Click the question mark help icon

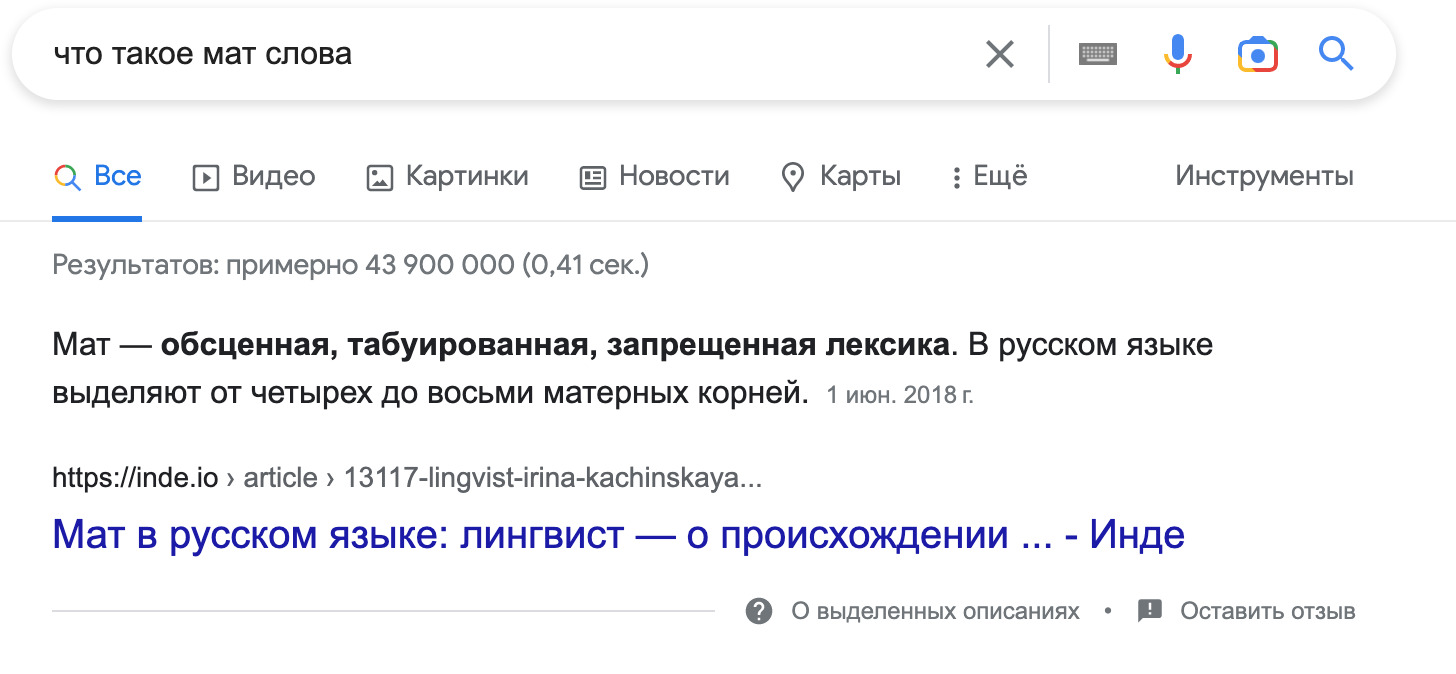tap(759, 611)
